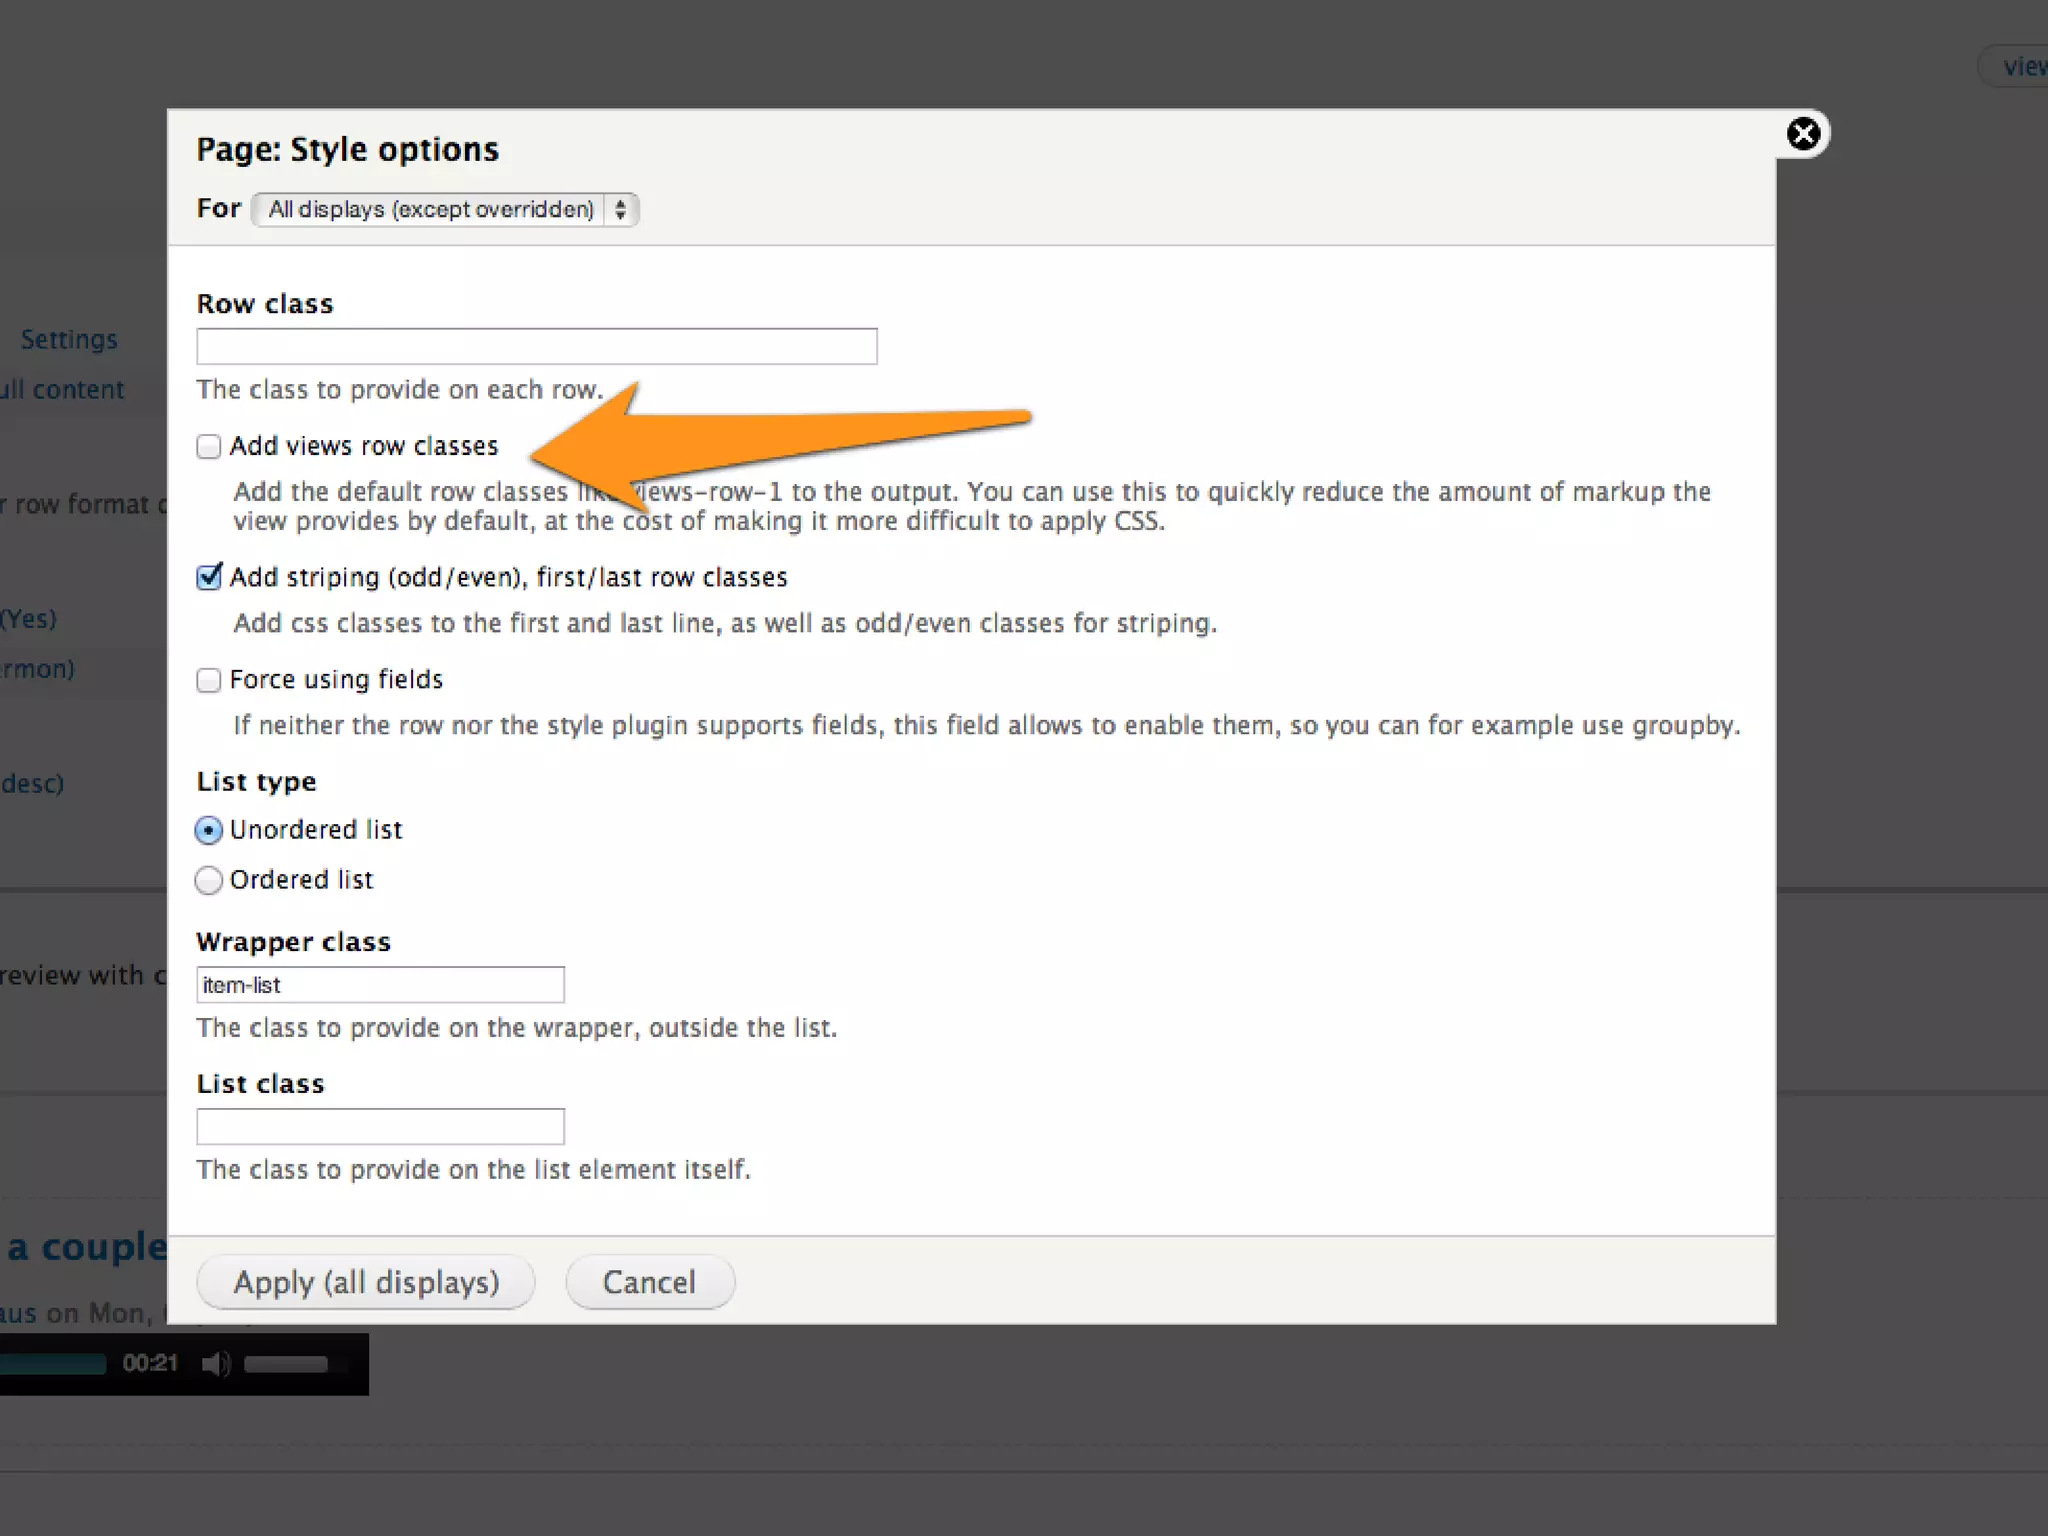Click the Wrapper class input field

point(380,985)
